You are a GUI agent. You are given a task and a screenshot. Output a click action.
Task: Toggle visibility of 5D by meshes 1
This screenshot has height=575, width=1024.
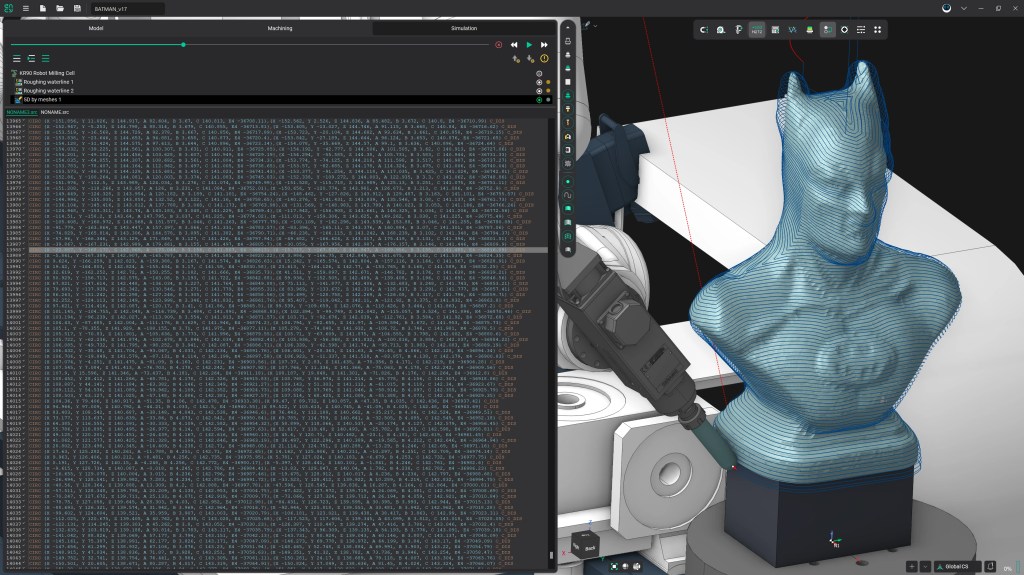(539, 100)
